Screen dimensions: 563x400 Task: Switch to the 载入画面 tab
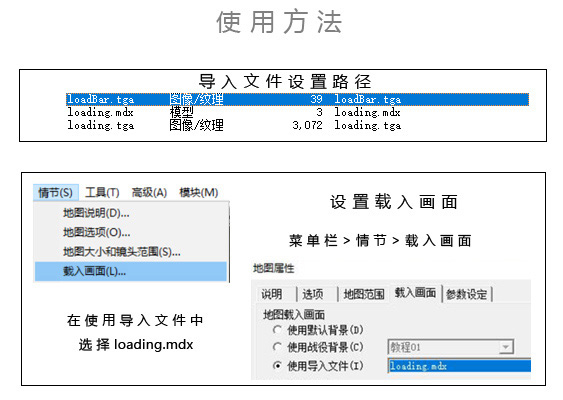click(x=415, y=293)
